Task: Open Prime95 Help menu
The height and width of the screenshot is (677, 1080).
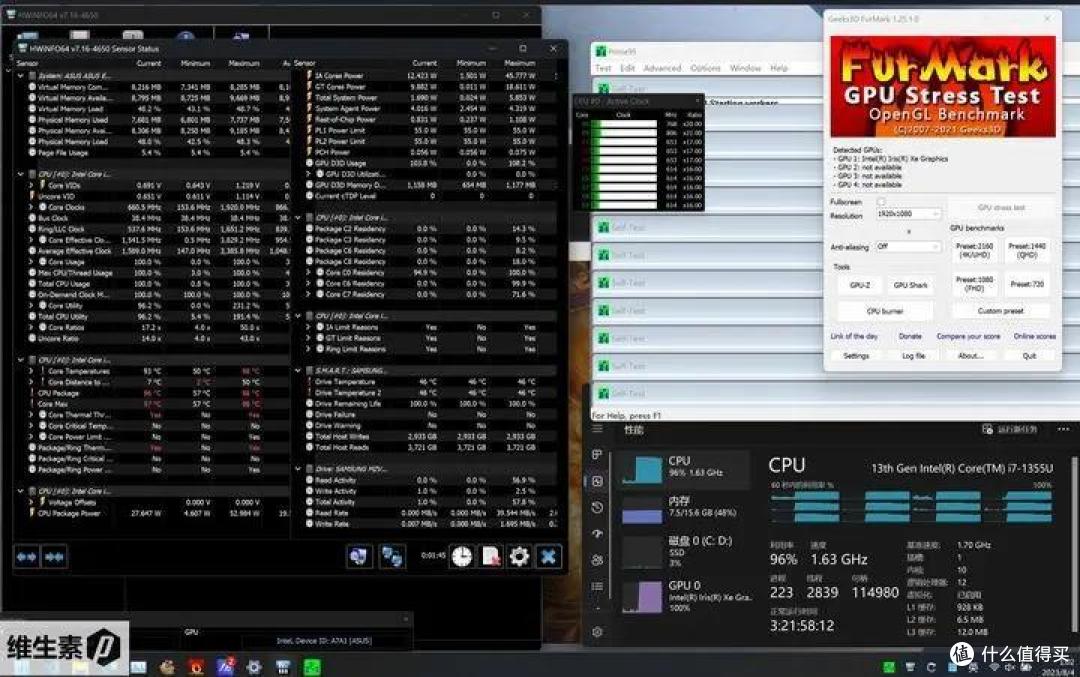Action: [x=779, y=68]
